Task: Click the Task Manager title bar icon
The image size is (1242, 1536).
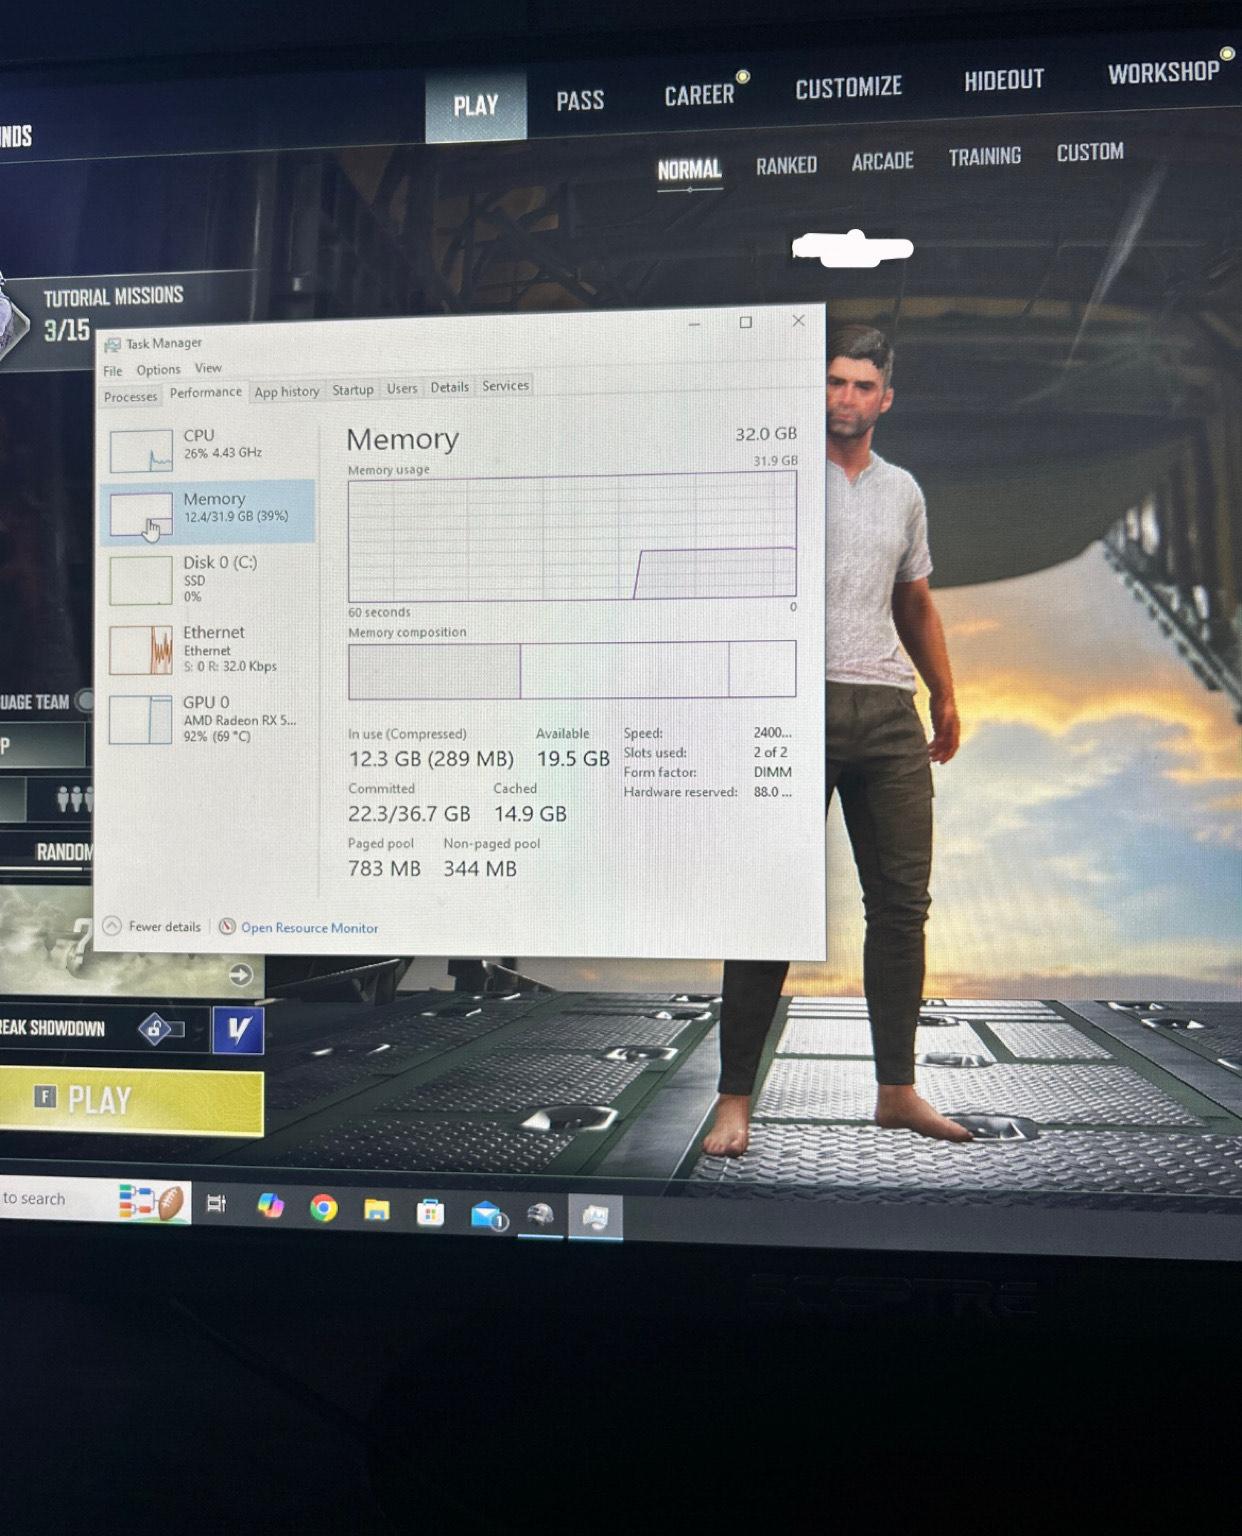Action: 113,345
